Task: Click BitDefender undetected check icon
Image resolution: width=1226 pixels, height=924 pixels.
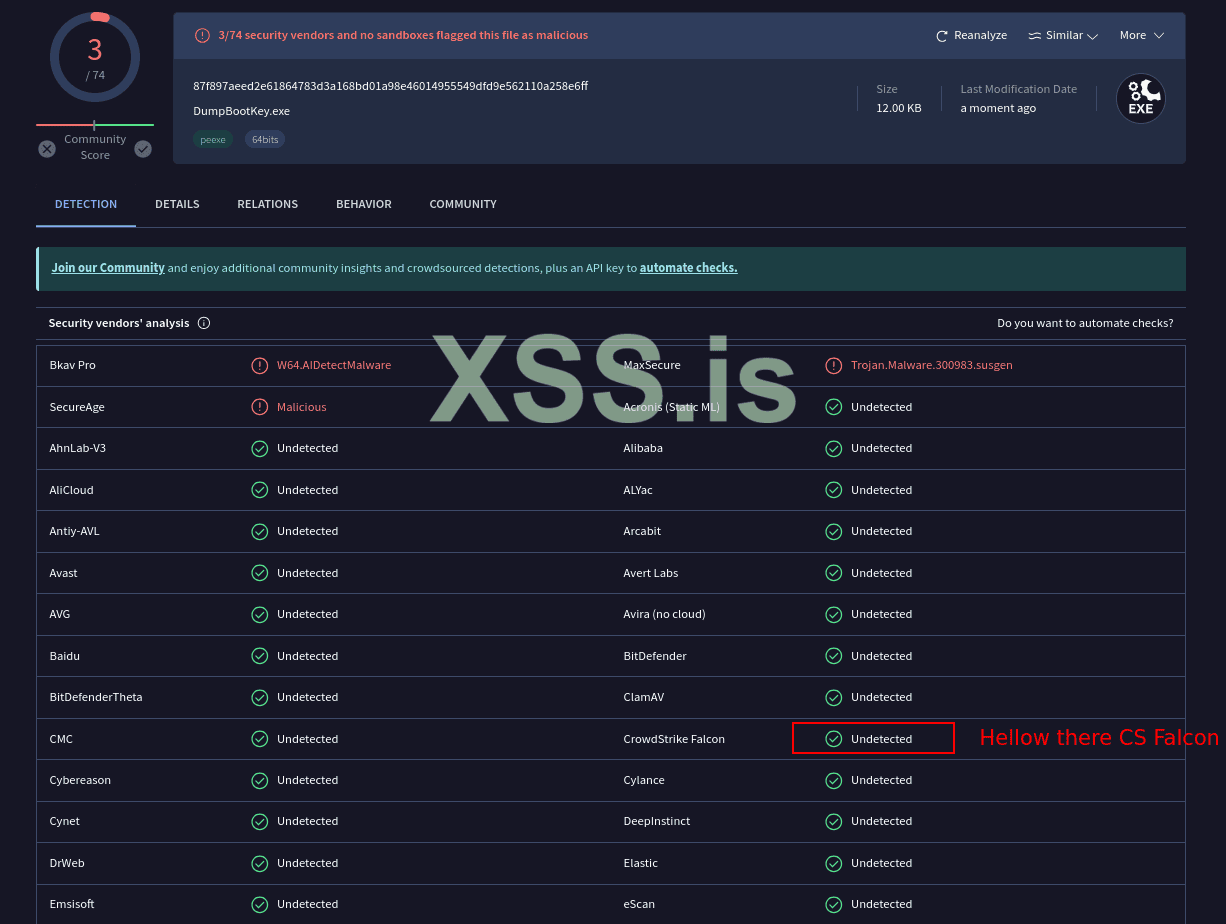Action: (x=834, y=656)
